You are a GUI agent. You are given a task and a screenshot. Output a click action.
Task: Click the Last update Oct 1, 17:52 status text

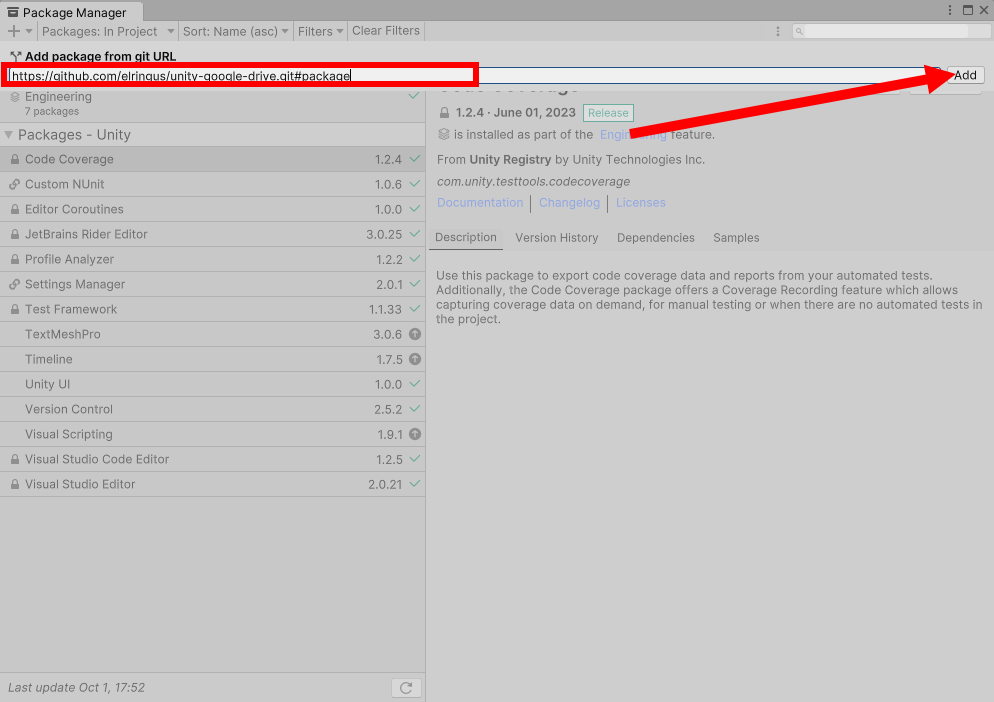76,688
